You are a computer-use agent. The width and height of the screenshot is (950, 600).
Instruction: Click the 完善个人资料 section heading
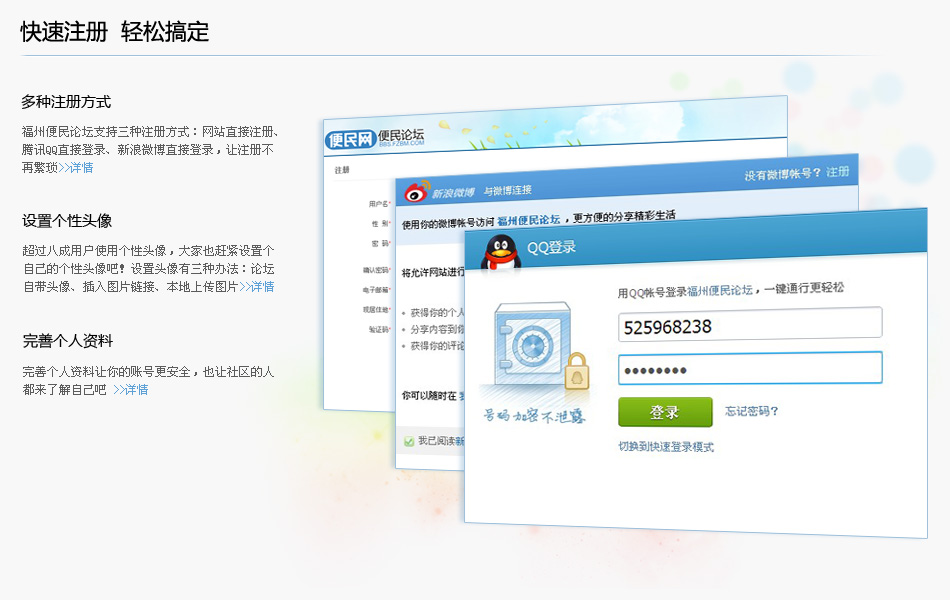[x=68, y=341]
